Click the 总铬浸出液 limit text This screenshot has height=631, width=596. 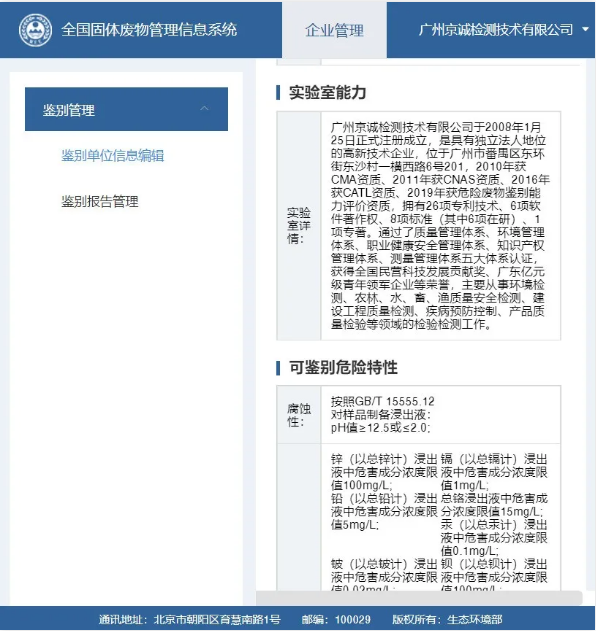(494, 505)
